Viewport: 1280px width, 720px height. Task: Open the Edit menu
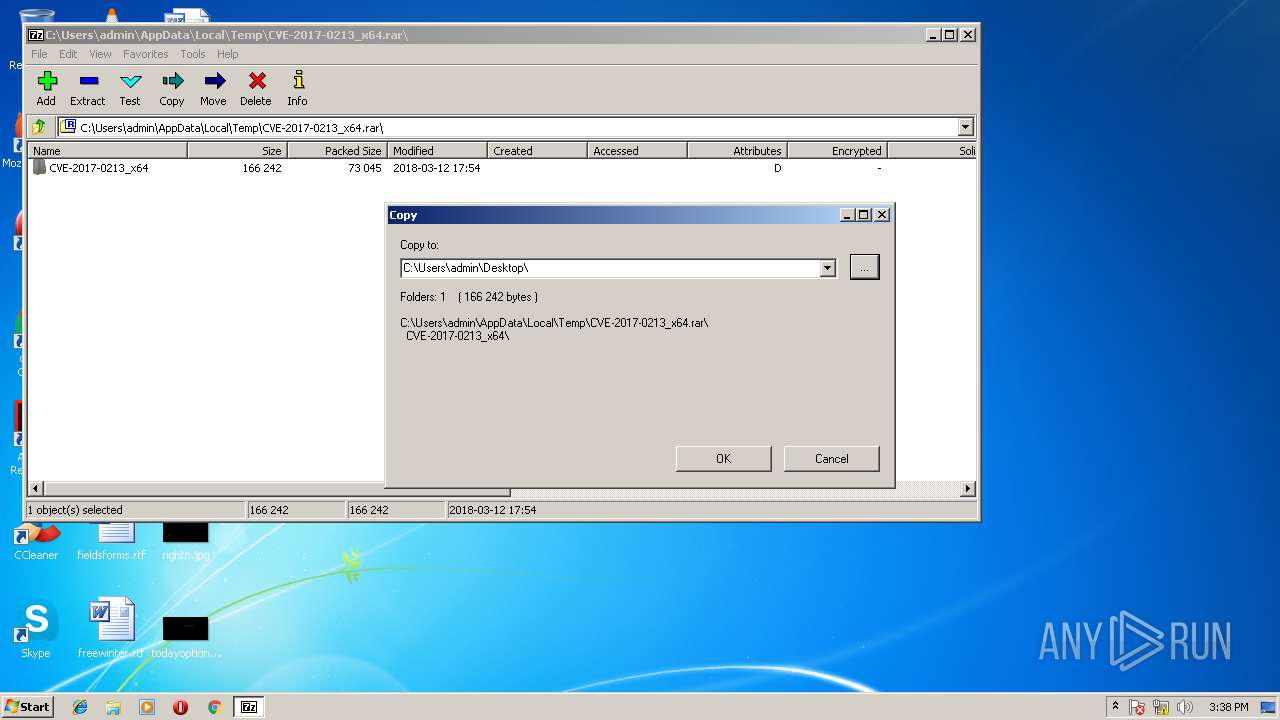point(68,54)
